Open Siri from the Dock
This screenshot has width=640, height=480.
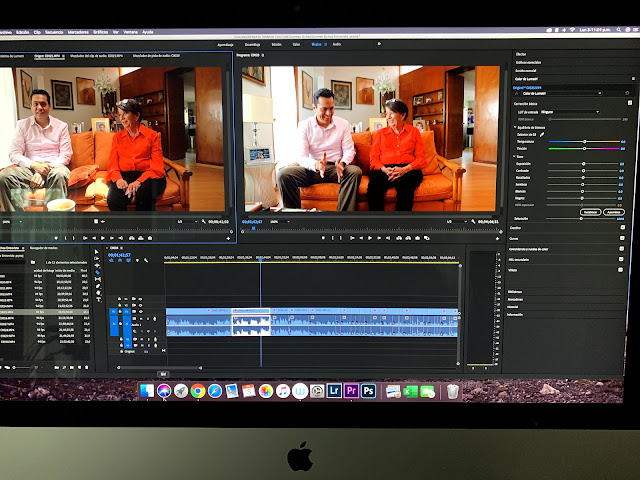tap(163, 390)
